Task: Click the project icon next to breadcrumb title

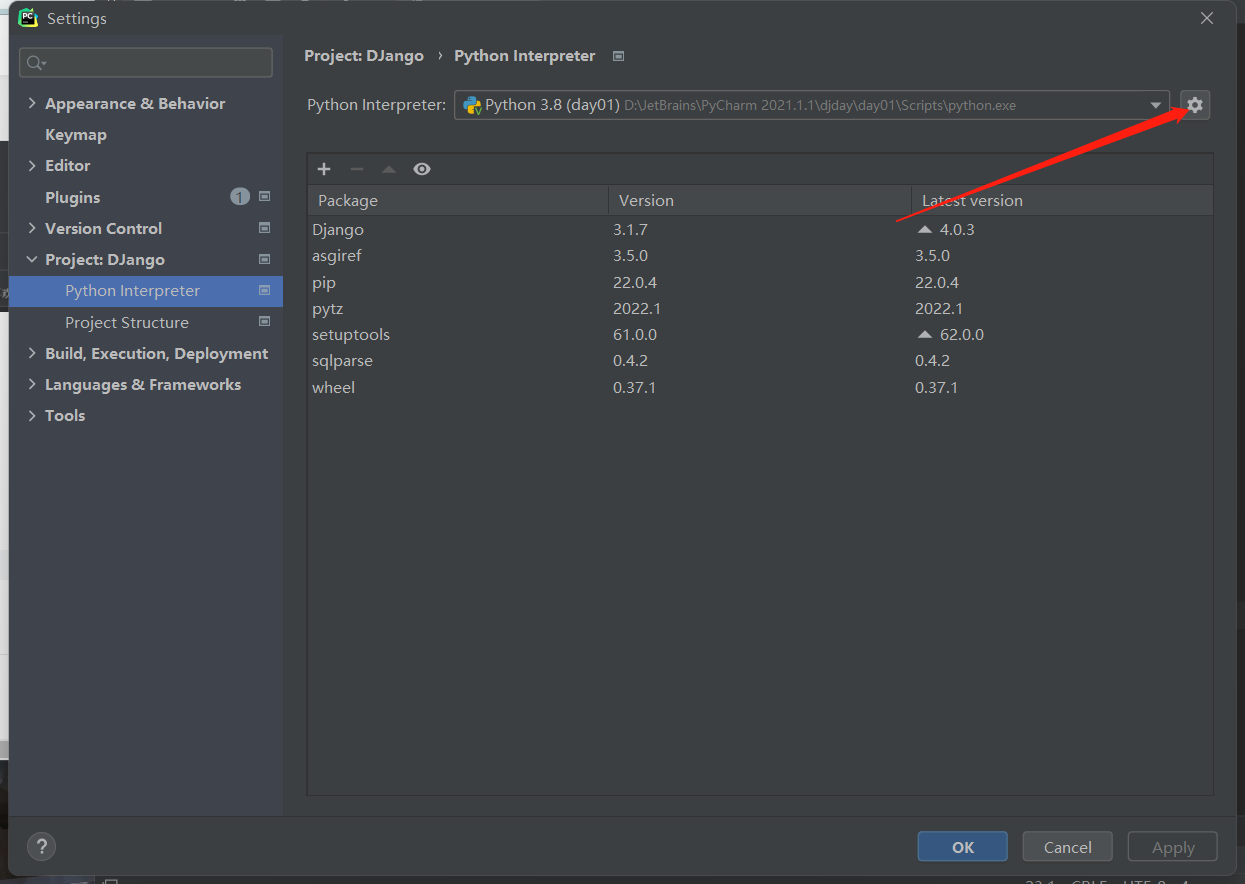Action: tap(618, 56)
